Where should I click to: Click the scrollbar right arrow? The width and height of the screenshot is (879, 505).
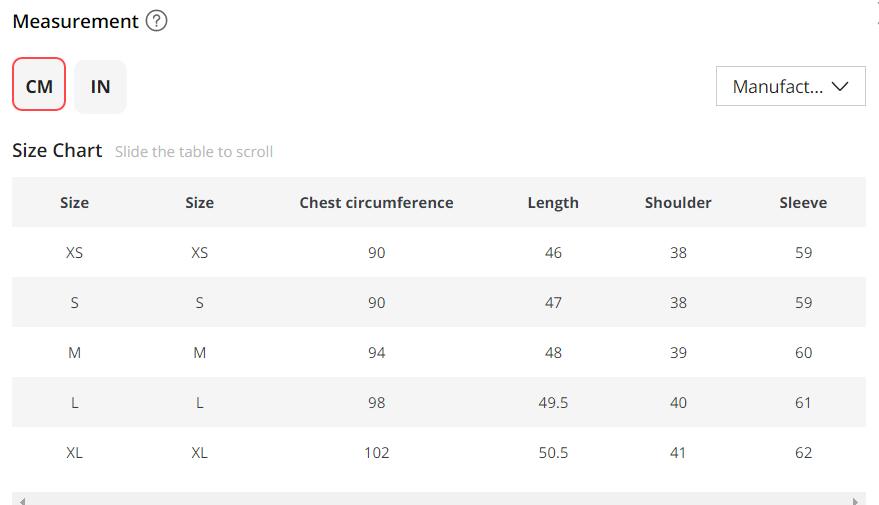tap(855, 500)
